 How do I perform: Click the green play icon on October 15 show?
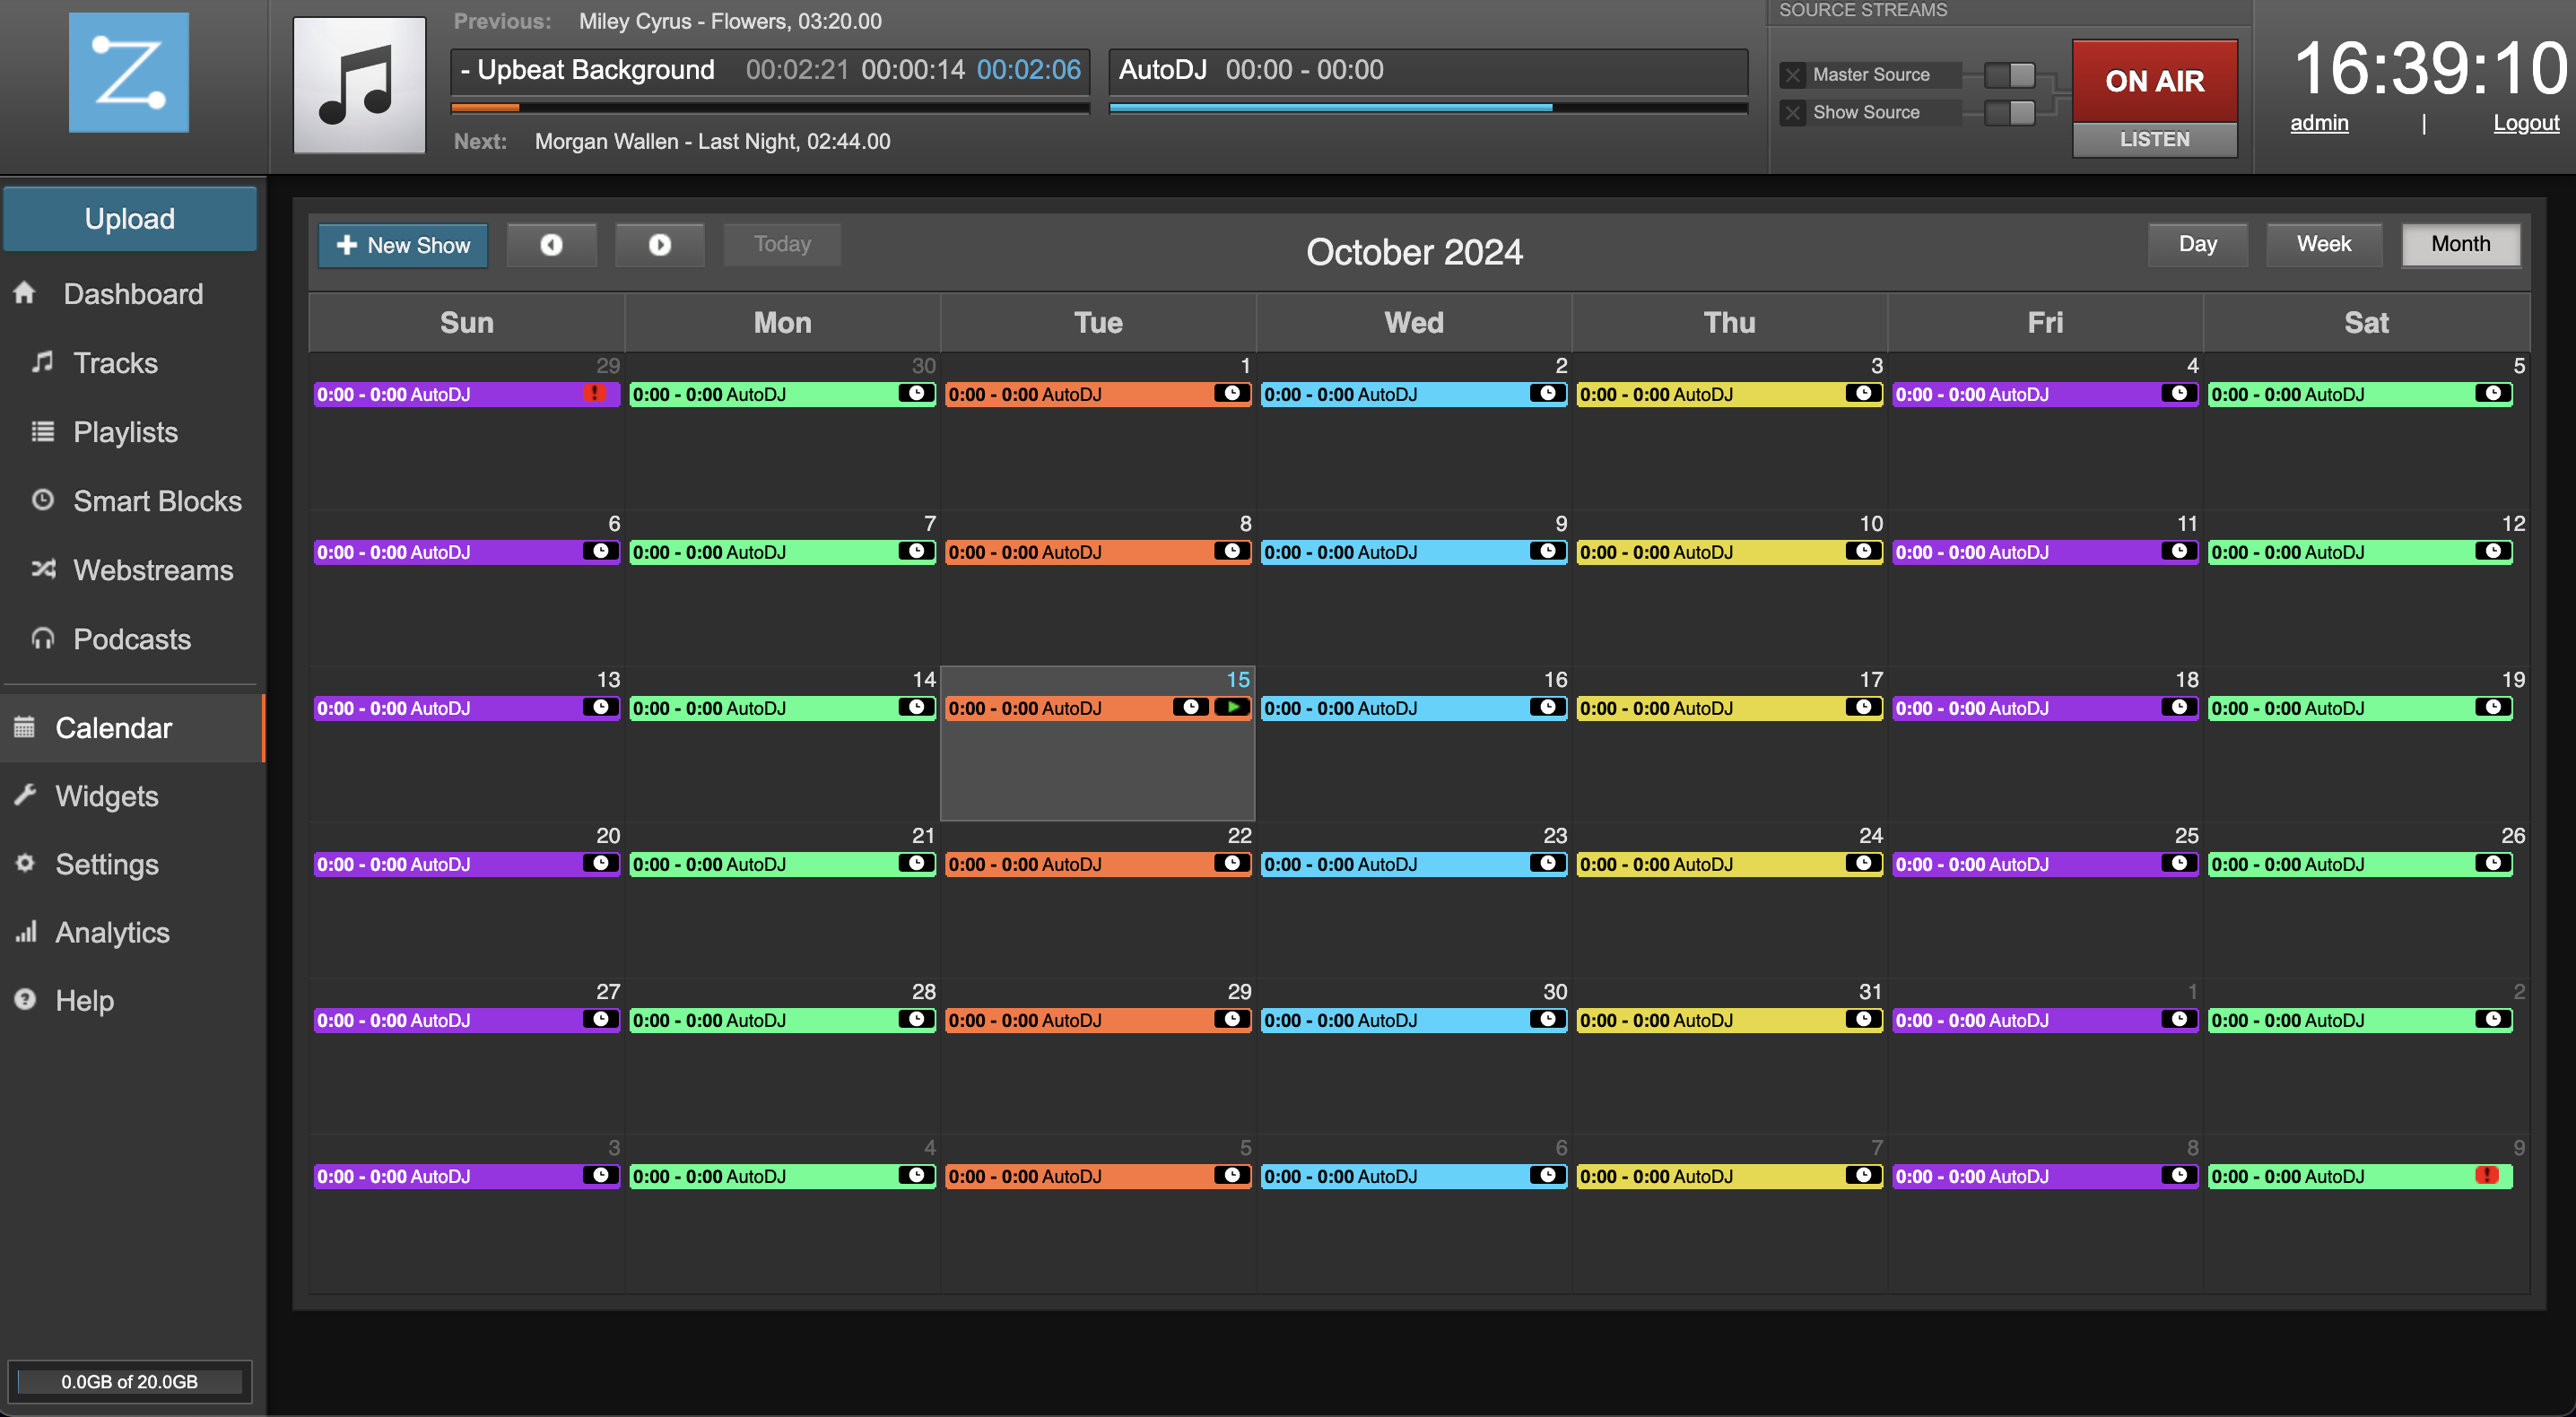(x=1233, y=708)
